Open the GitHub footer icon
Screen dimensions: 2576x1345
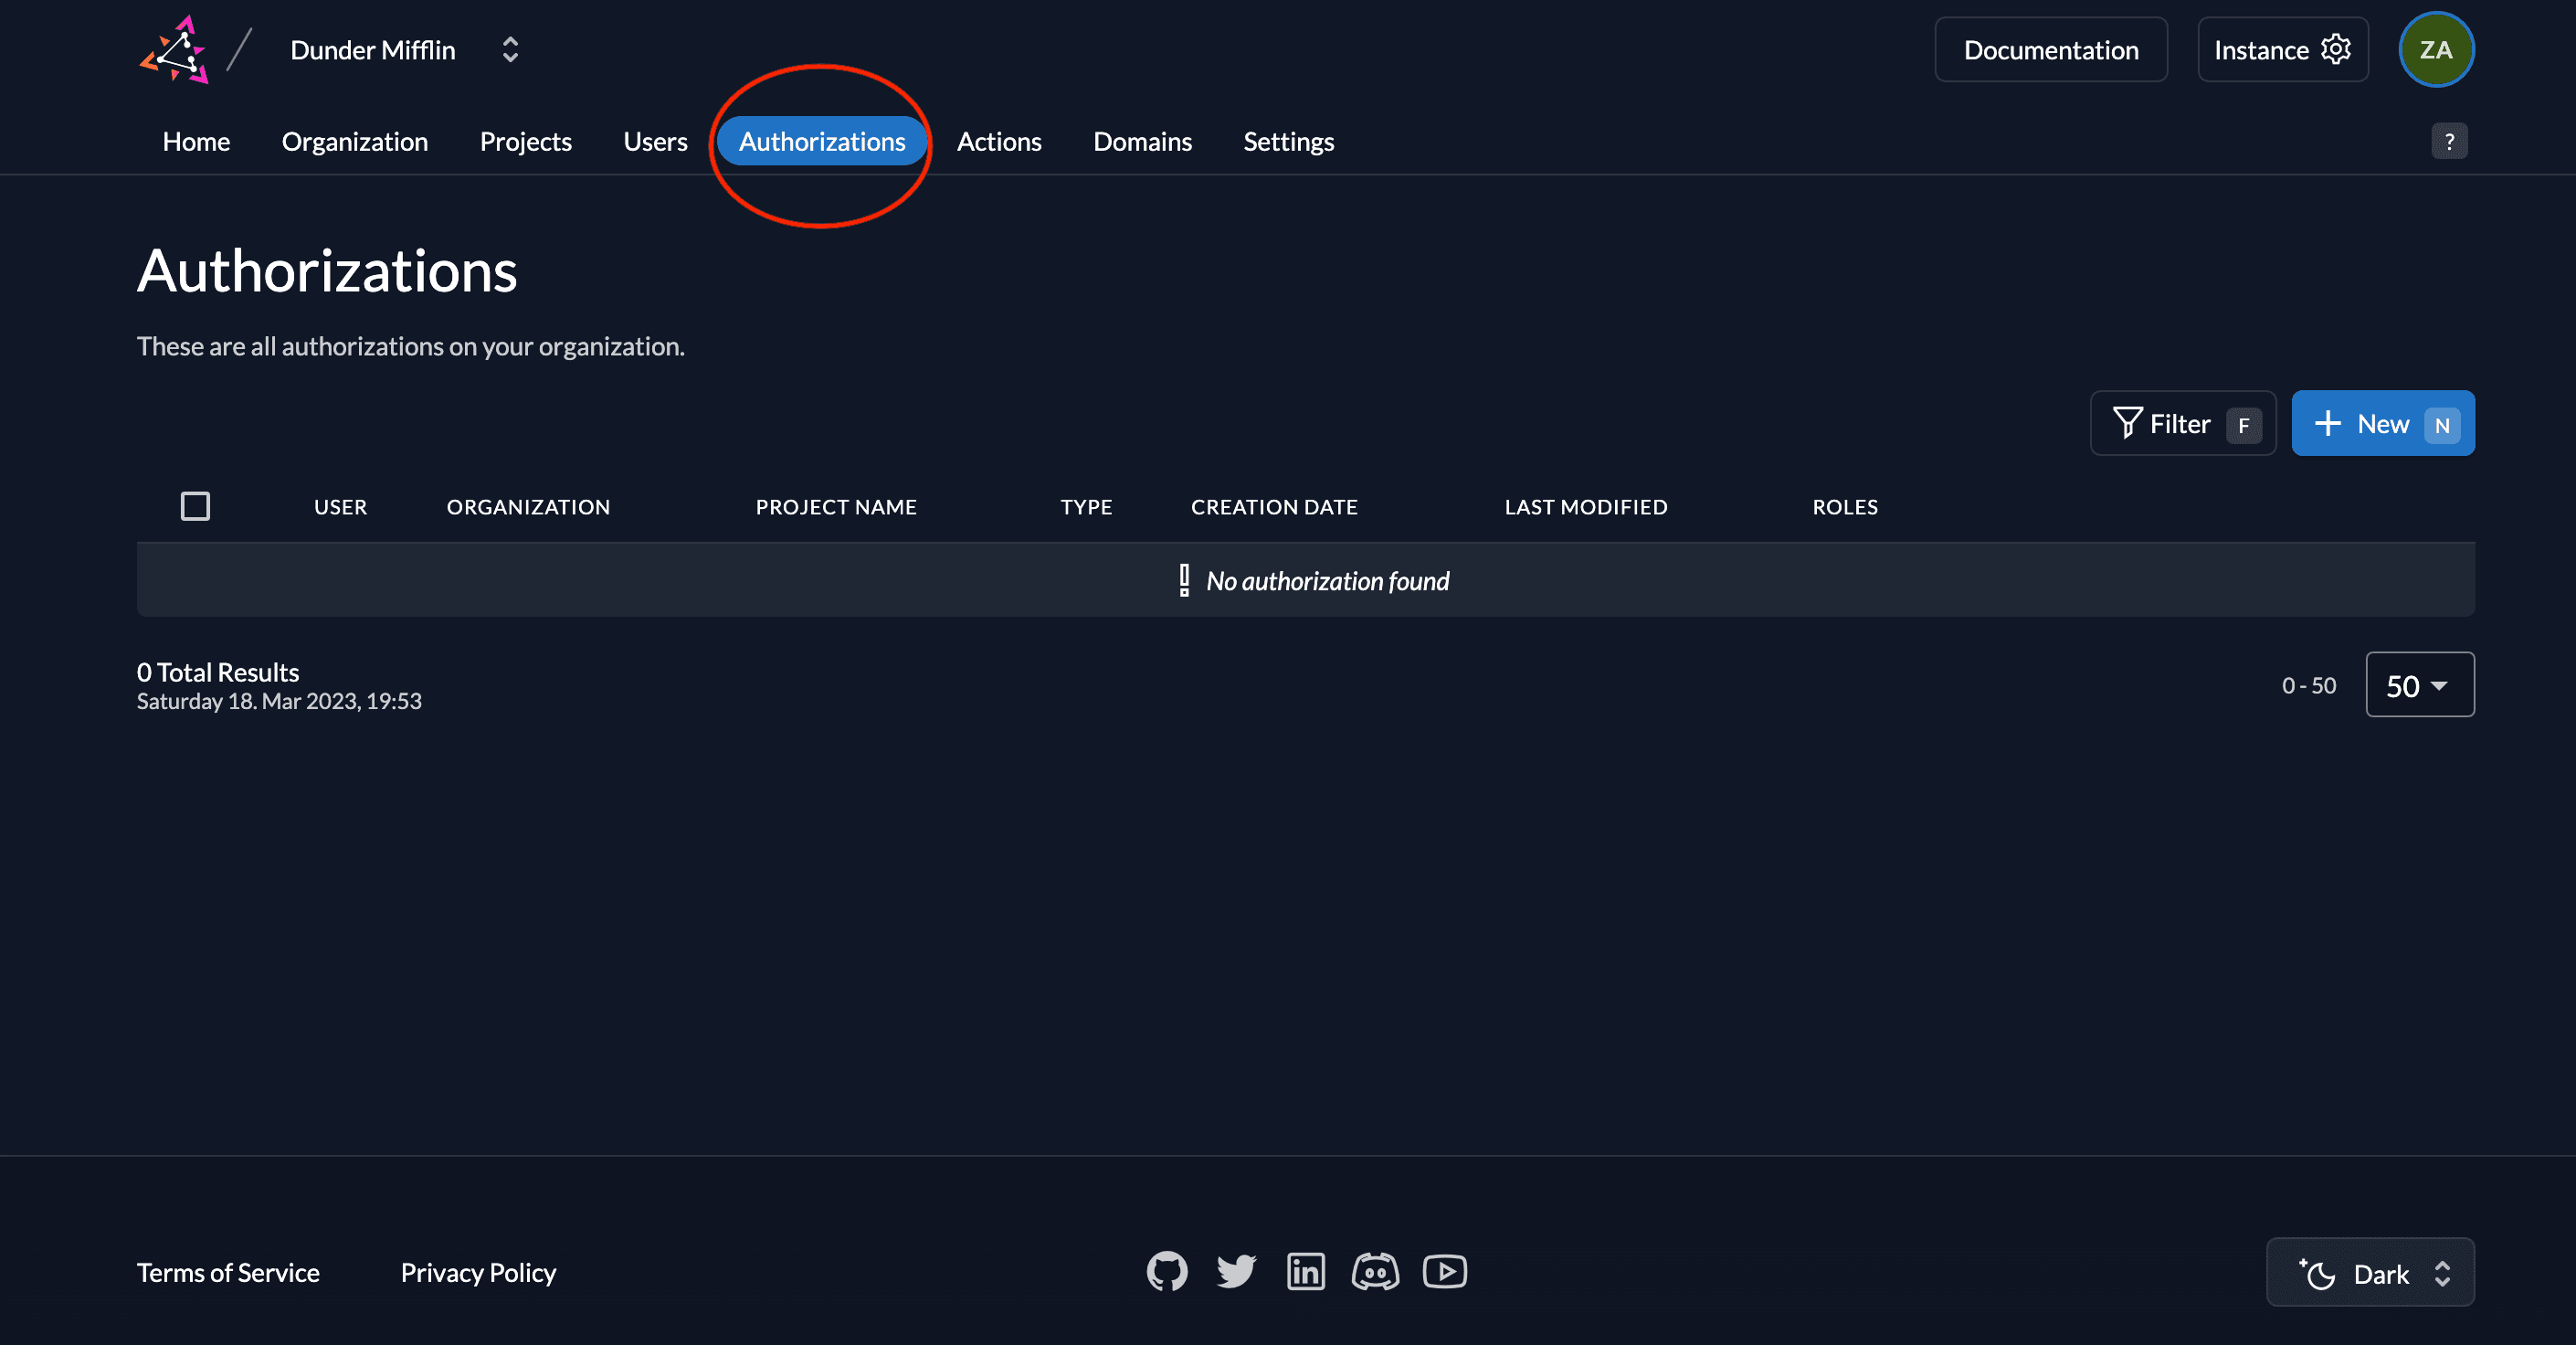(1166, 1271)
